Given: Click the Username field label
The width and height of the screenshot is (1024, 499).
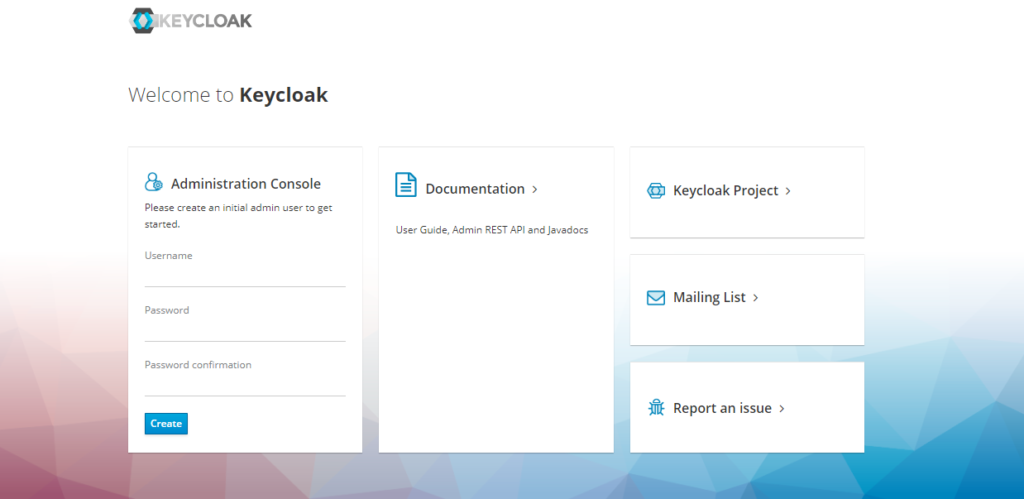Looking at the screenshot, I should point(168,255).
